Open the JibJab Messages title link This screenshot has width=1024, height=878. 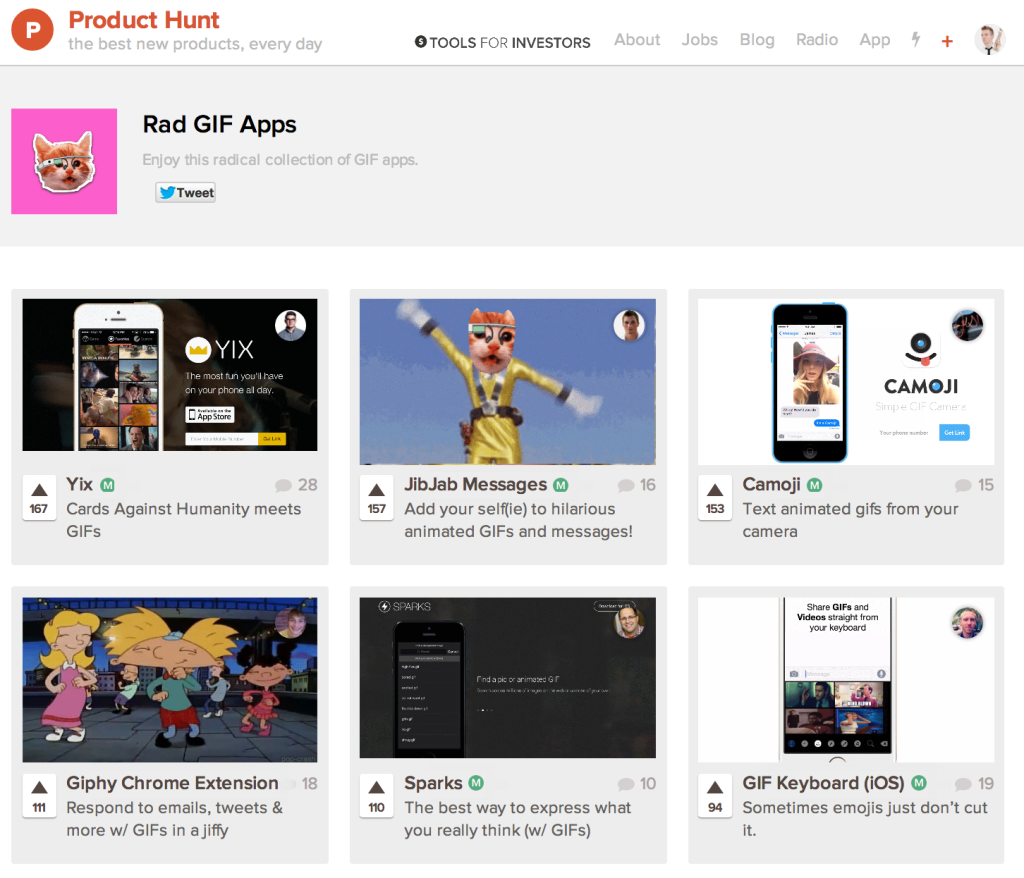[475, 484]
